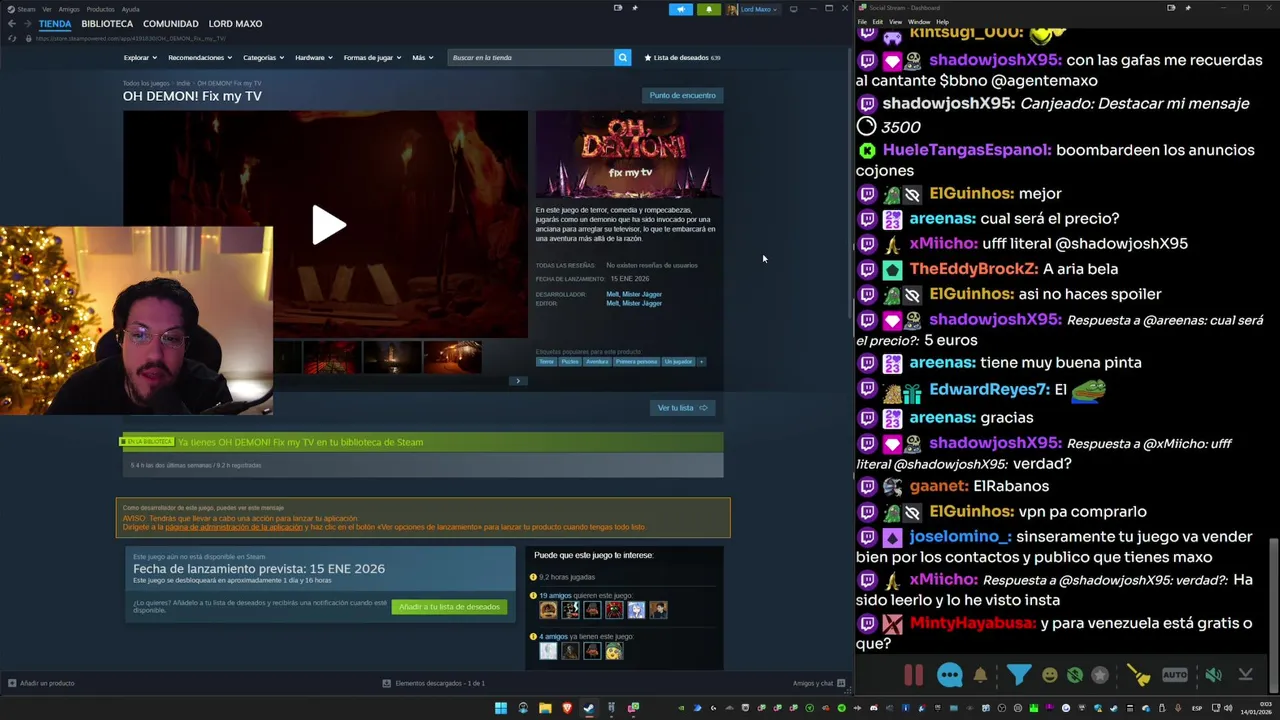
Task: Advance thumbnail strip with right arrow
Action: click(x=517, y=381)
